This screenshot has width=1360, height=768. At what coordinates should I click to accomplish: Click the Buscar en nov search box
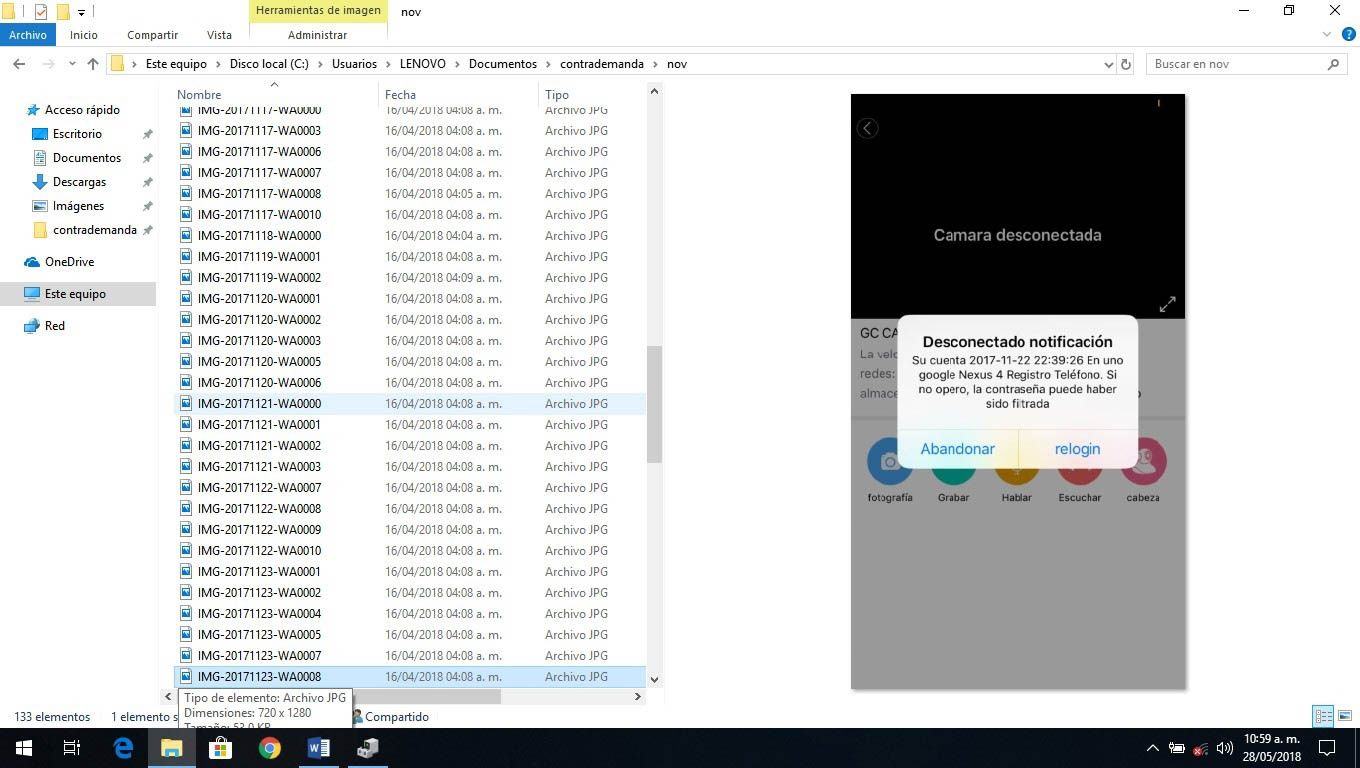pos(1236,64)
